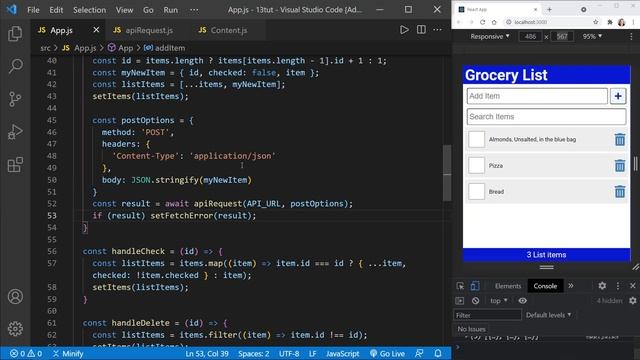Open the Search view in activity bar

pos(15,66)
